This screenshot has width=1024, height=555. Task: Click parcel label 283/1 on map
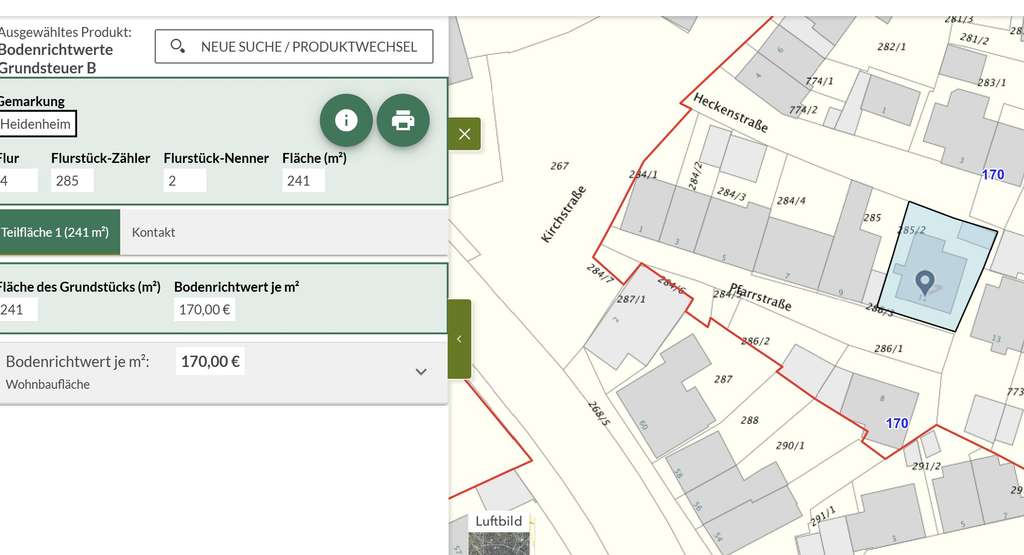click(992, 82)
